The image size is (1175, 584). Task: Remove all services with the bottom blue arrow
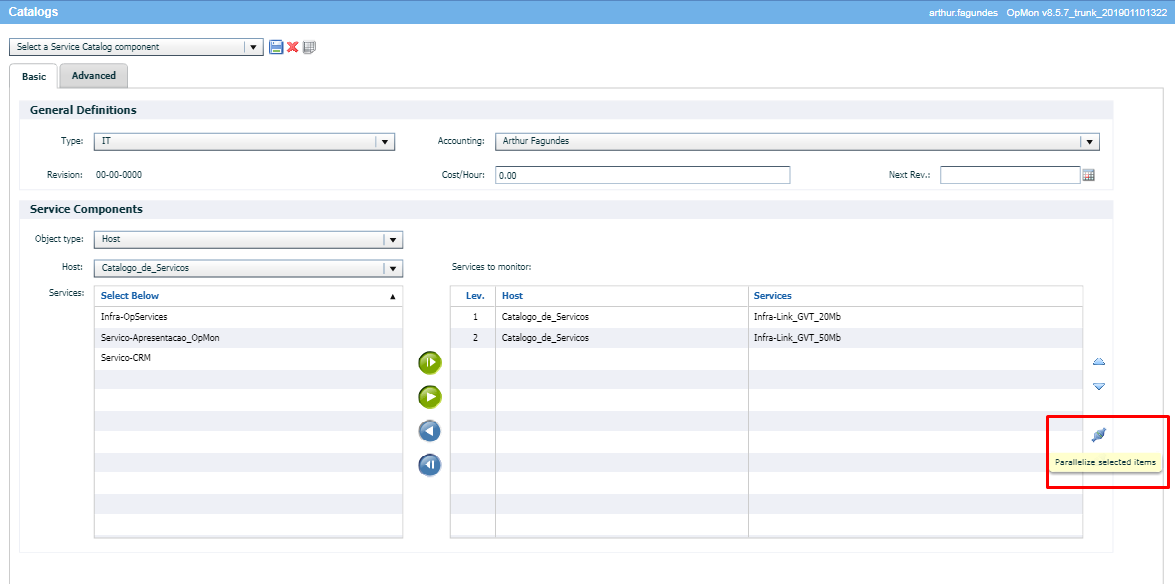coord(429,465)
